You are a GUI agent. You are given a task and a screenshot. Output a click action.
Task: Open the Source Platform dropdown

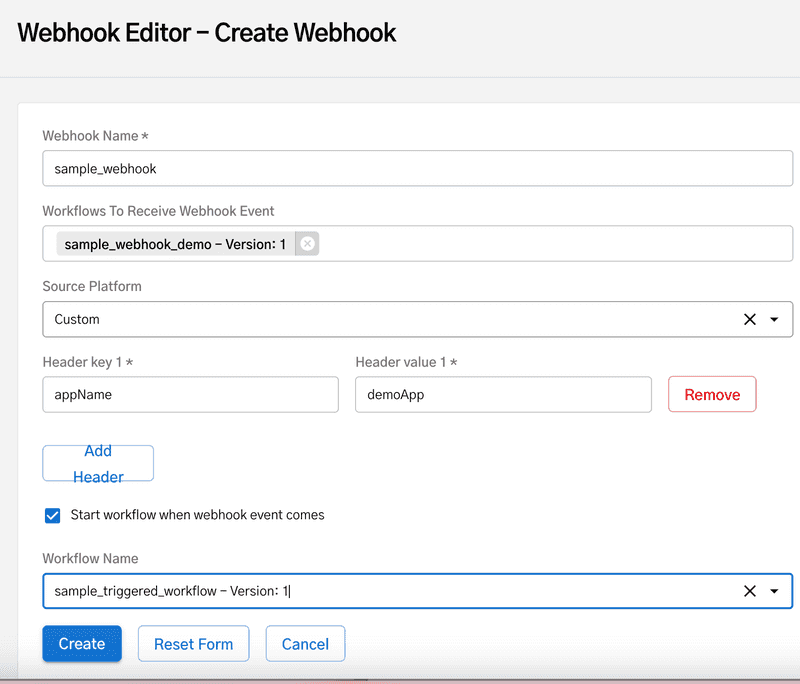(400, 319)
